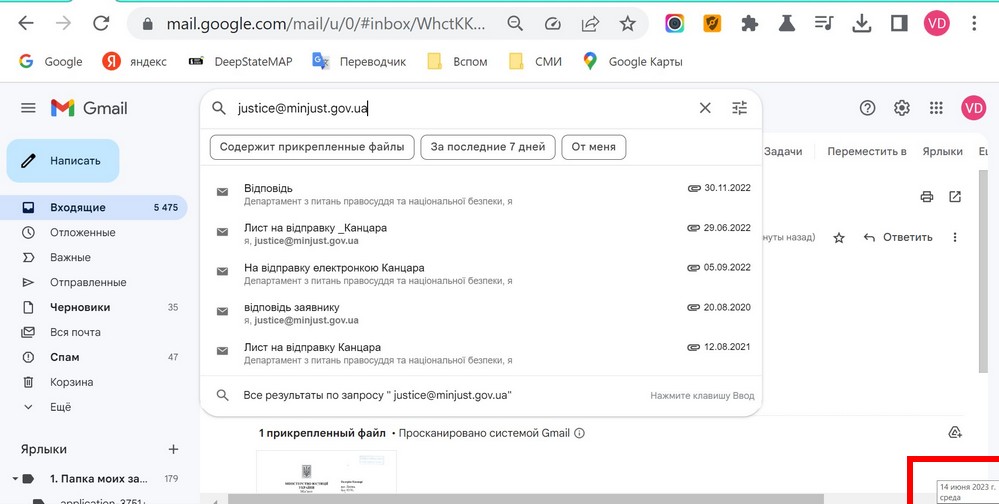Toggle the browser side panel icon
The width and height of the screenshot is (999, 504).
899,24
